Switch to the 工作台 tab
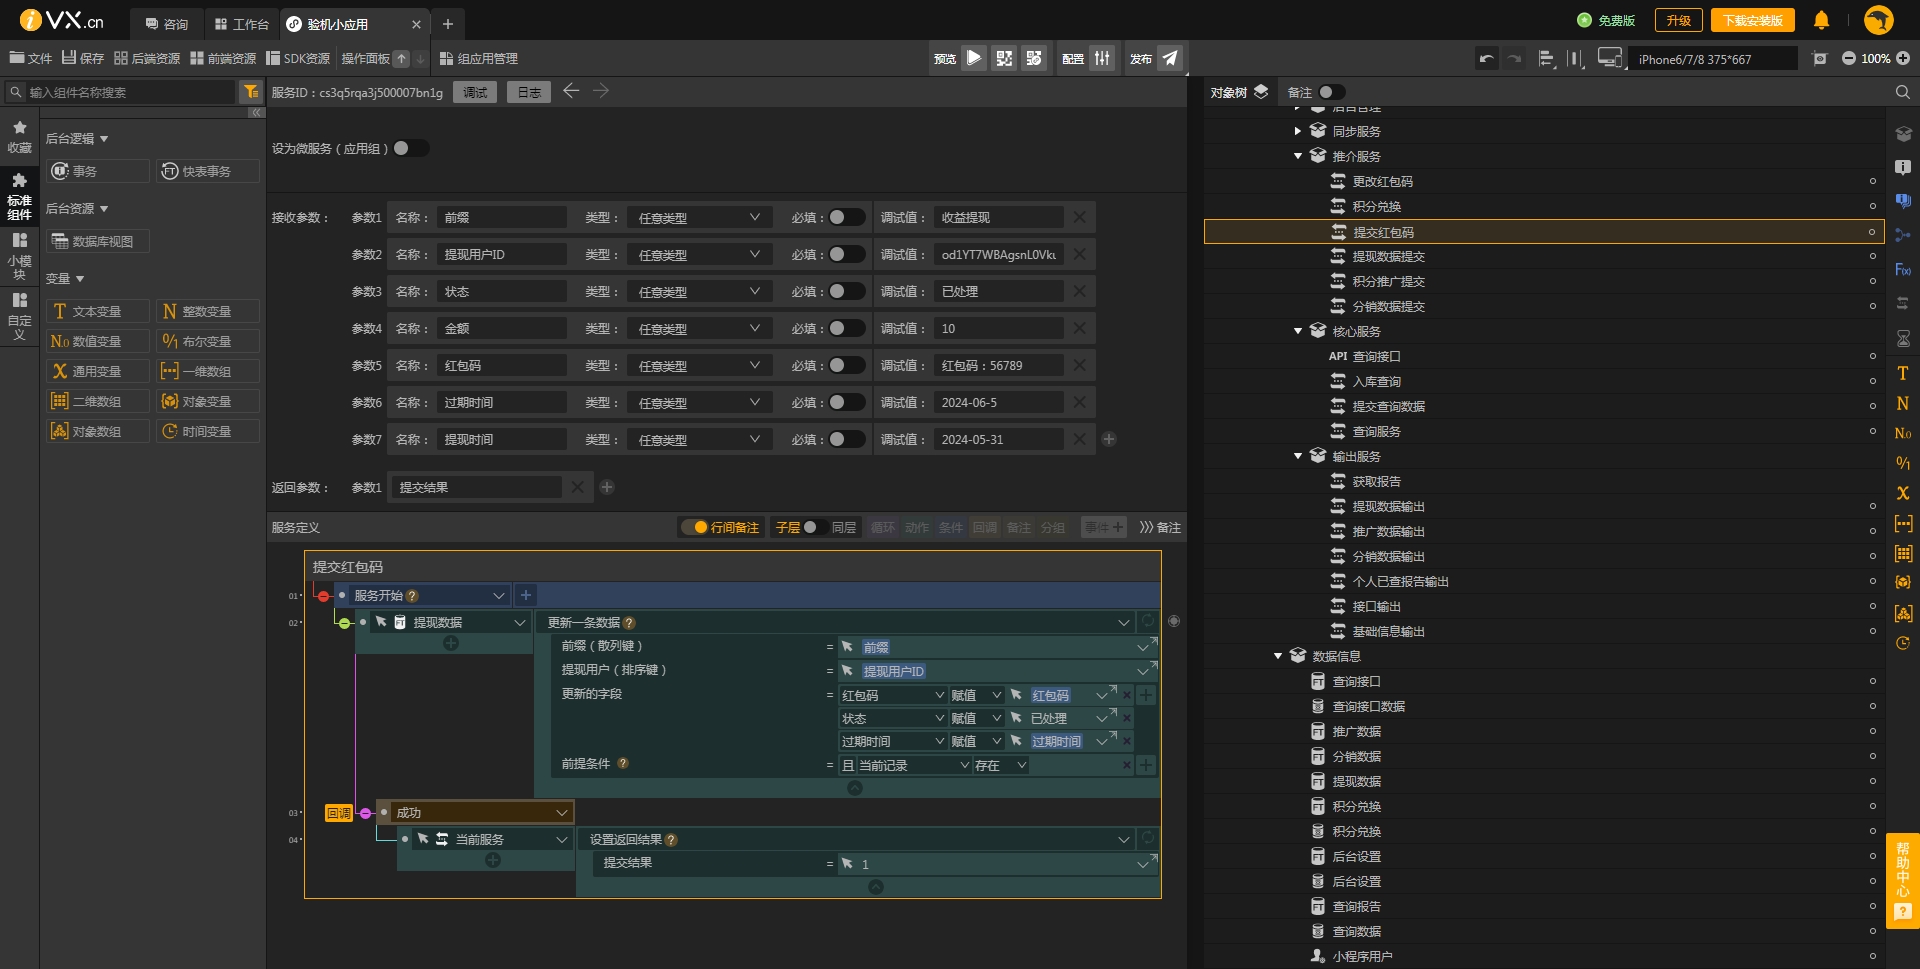The image size is (1920, 969). click(x=241, y=23)
